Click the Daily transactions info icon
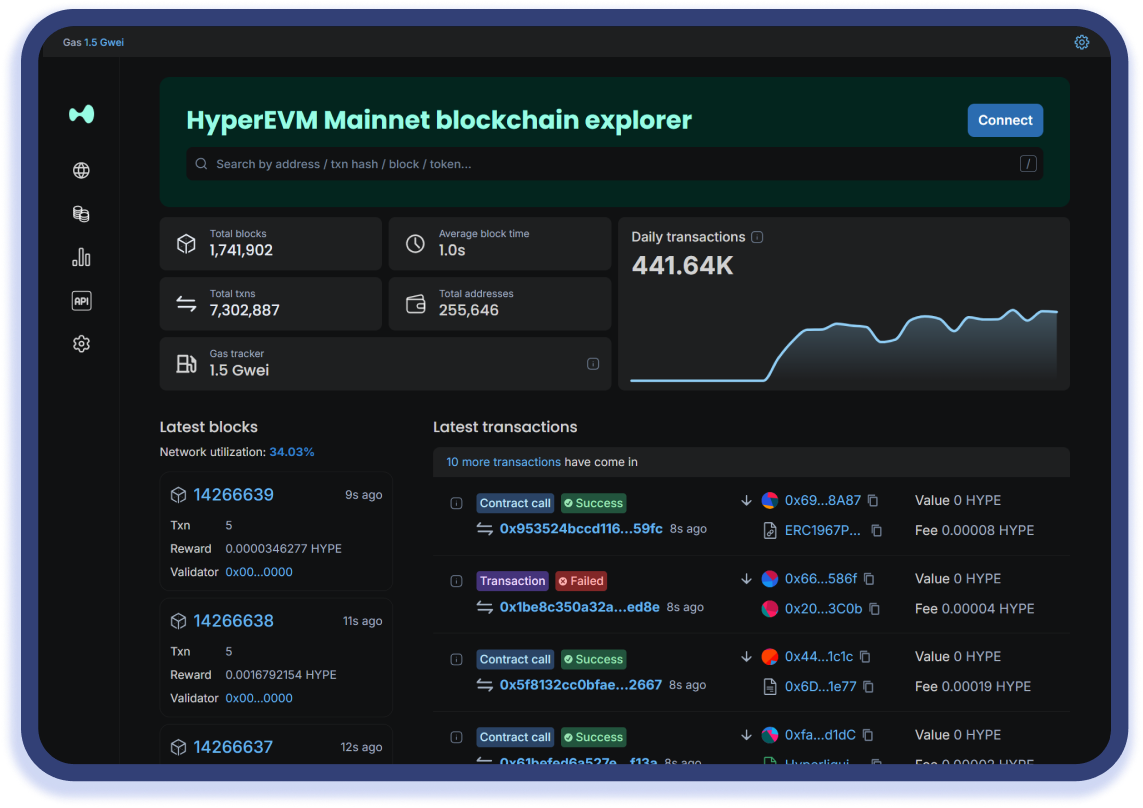1143x808 pixels. pyautogui.click(x=757, y=237)
